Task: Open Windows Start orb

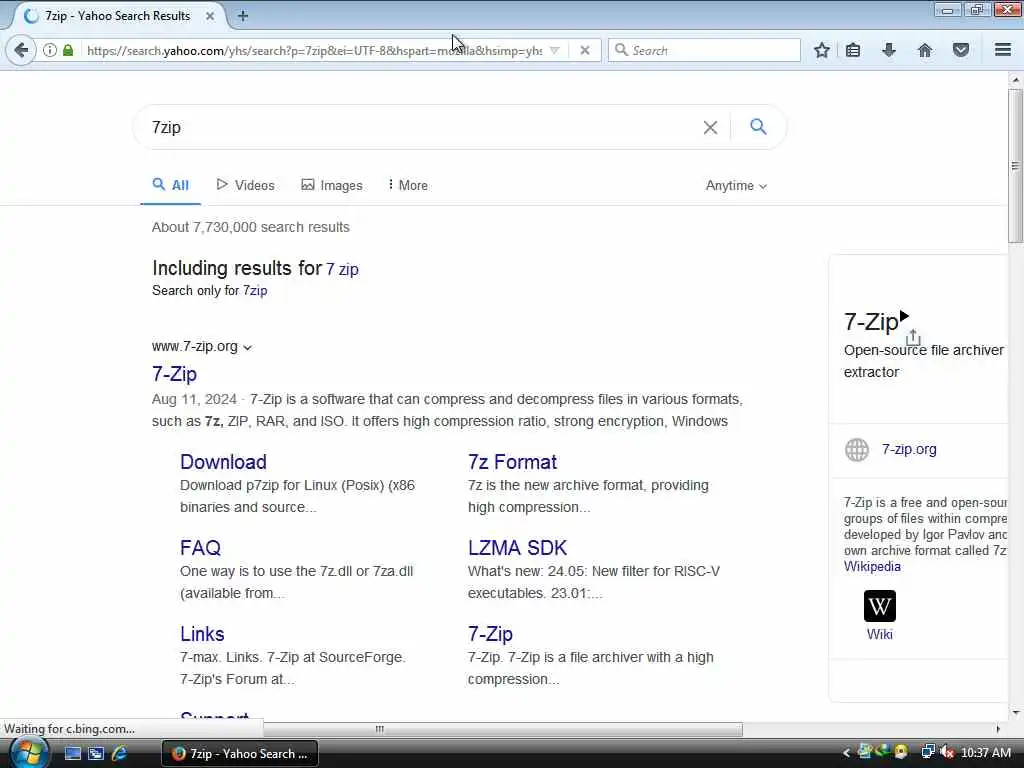Action: coord(28,753)
